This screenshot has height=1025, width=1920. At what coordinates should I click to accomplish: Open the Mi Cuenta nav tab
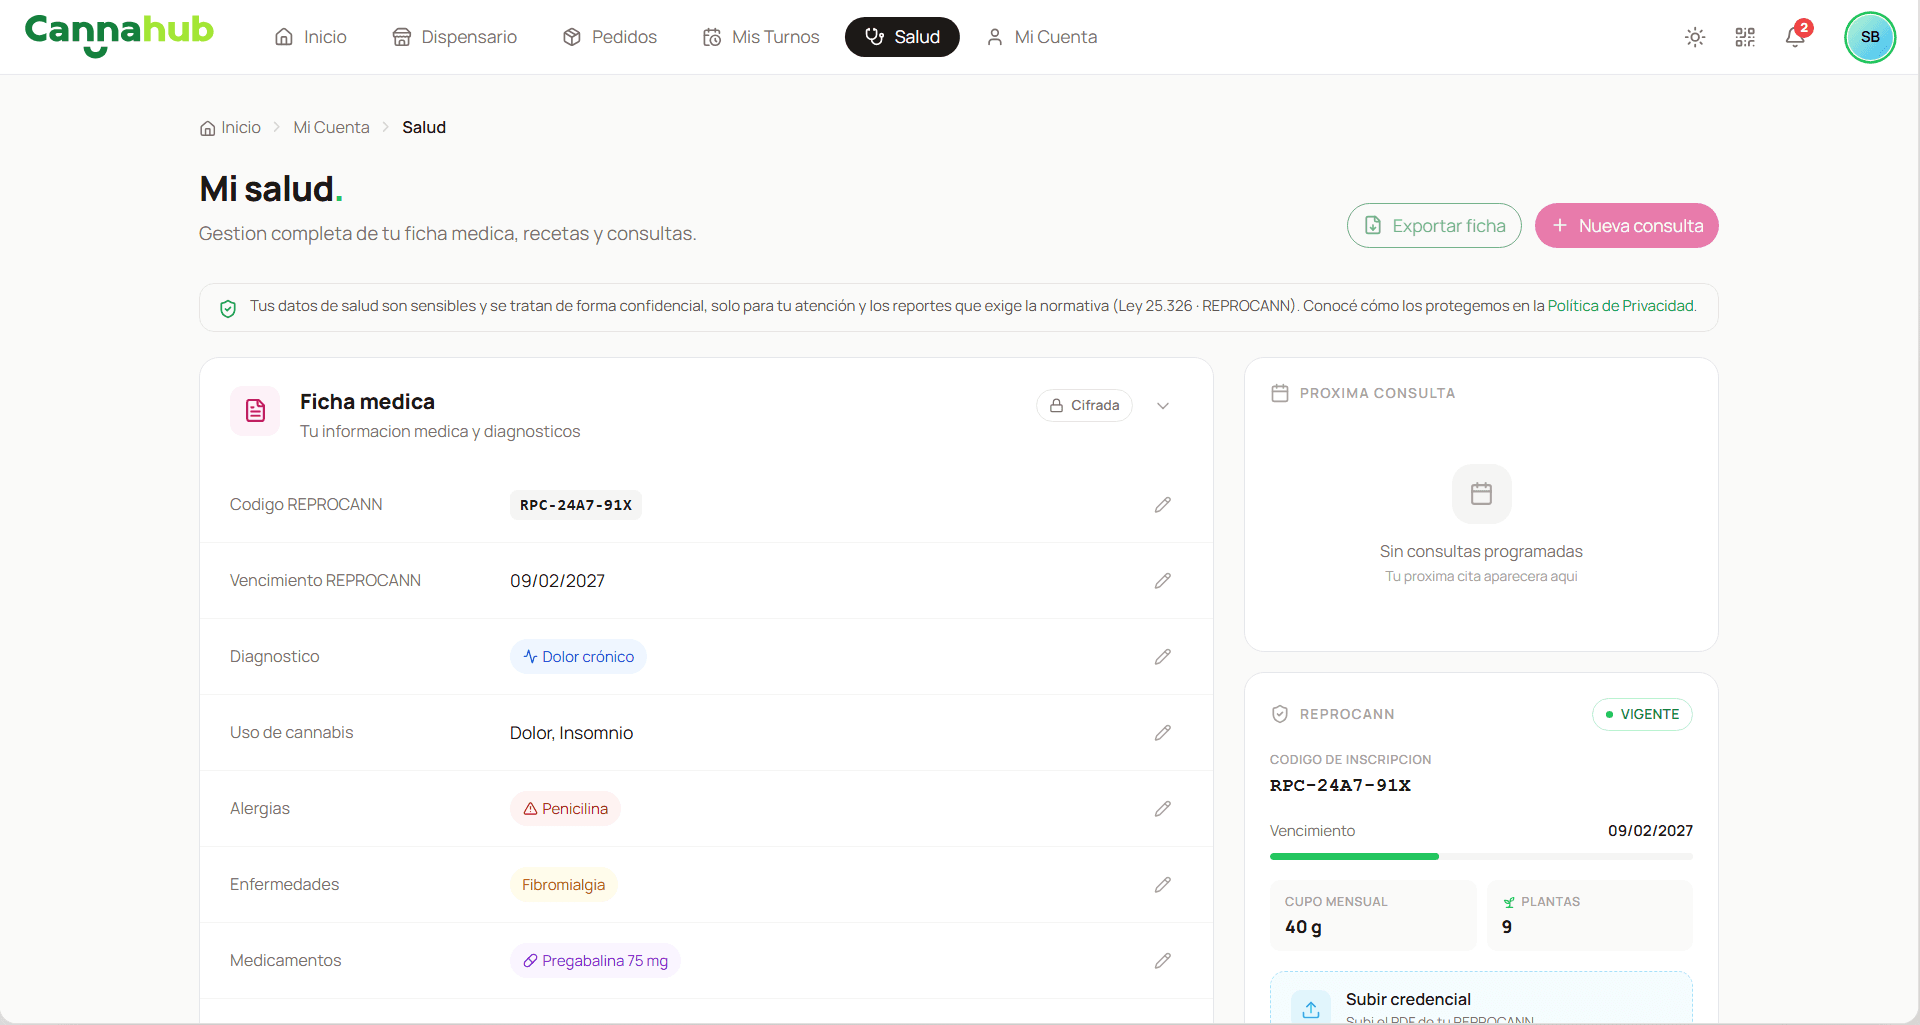point(1042,37)
